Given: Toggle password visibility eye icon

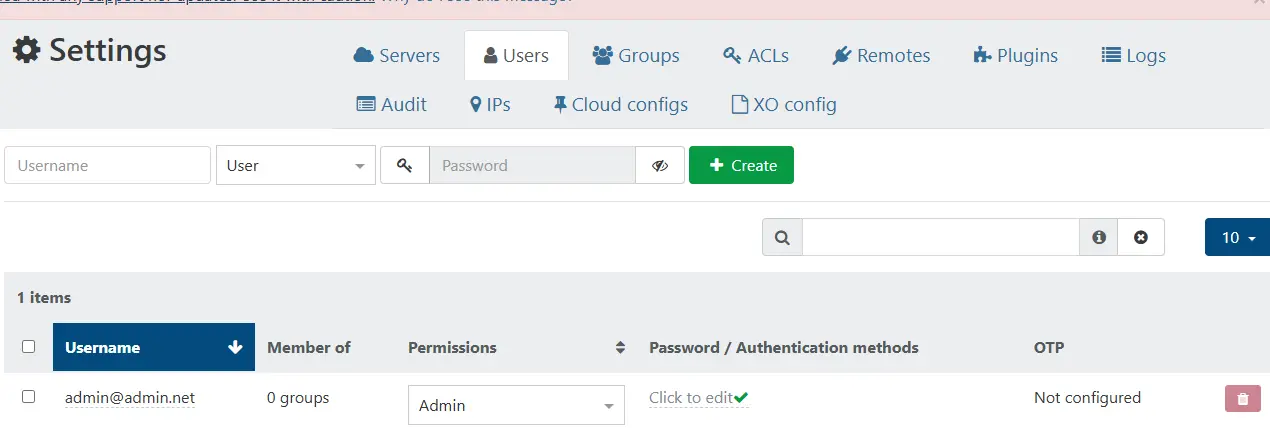Looking at the screenshot, I should pyautogui.click(x=660, y=165).
